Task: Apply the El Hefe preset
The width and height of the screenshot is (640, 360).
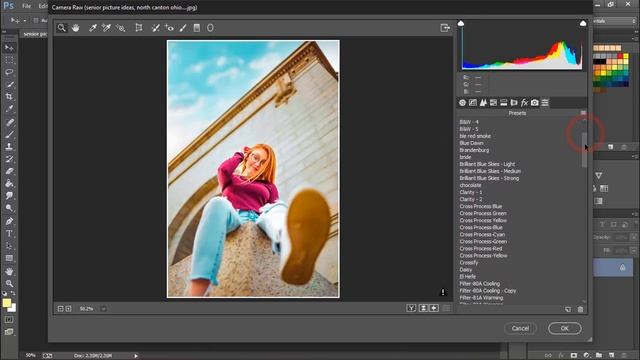Action: click(x=468, y=277)
